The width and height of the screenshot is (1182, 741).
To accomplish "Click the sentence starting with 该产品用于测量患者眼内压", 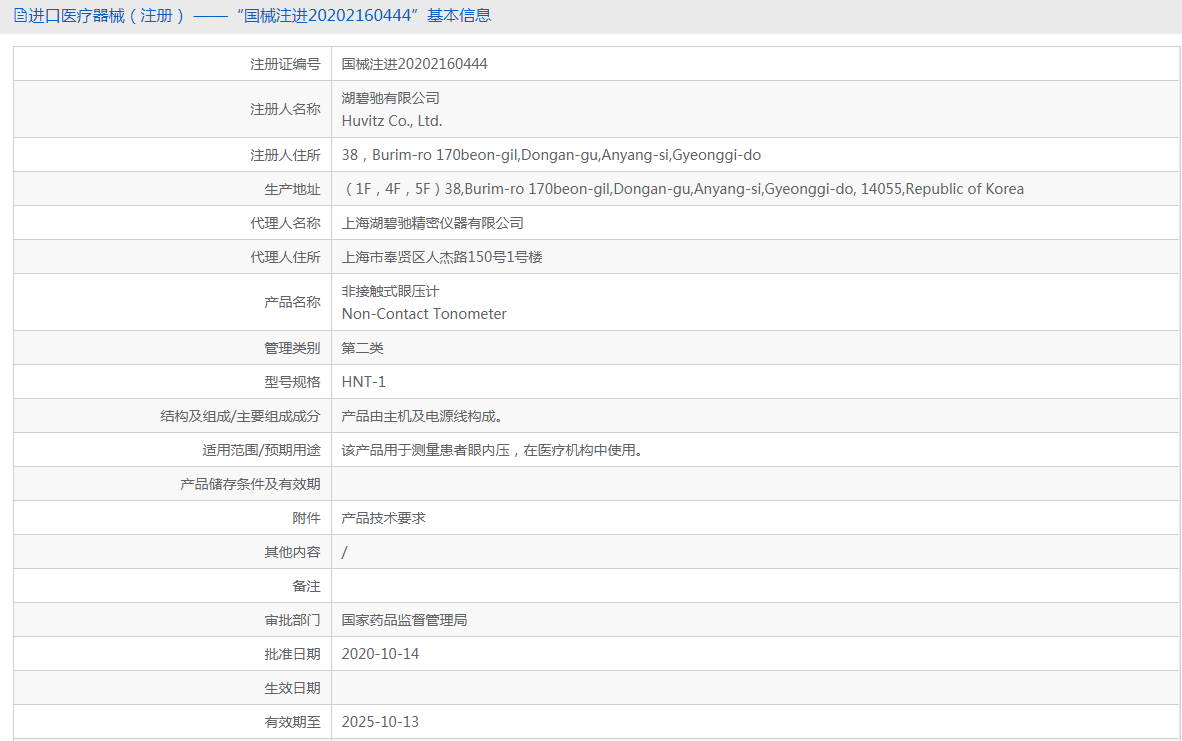I will tap(492, 450).
